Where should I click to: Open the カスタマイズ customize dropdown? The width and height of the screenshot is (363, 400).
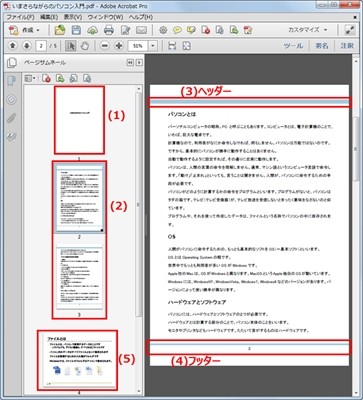[x=307, y=30]
